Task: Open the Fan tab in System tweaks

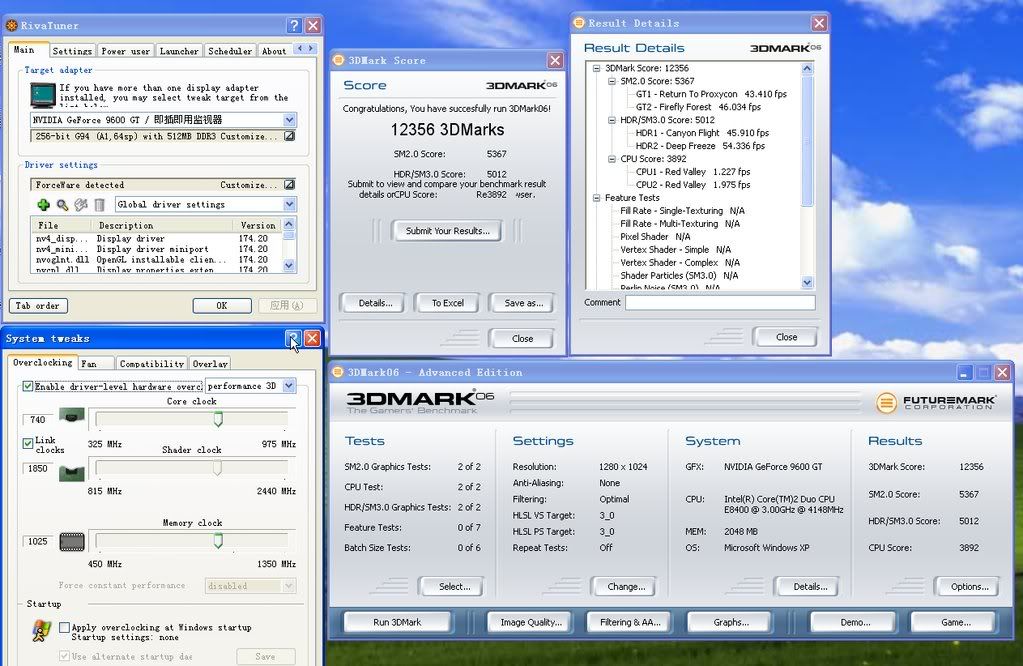Action: 96,363
